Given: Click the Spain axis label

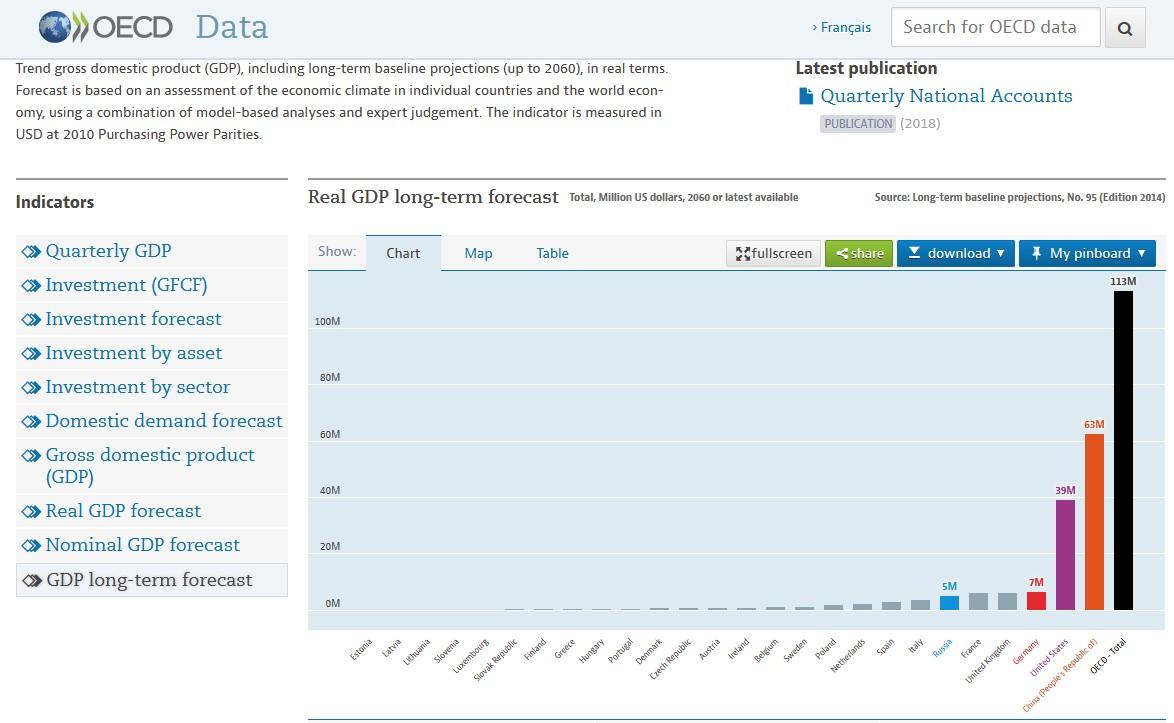Looking at the screenshot, I should [x=885, y=647].
